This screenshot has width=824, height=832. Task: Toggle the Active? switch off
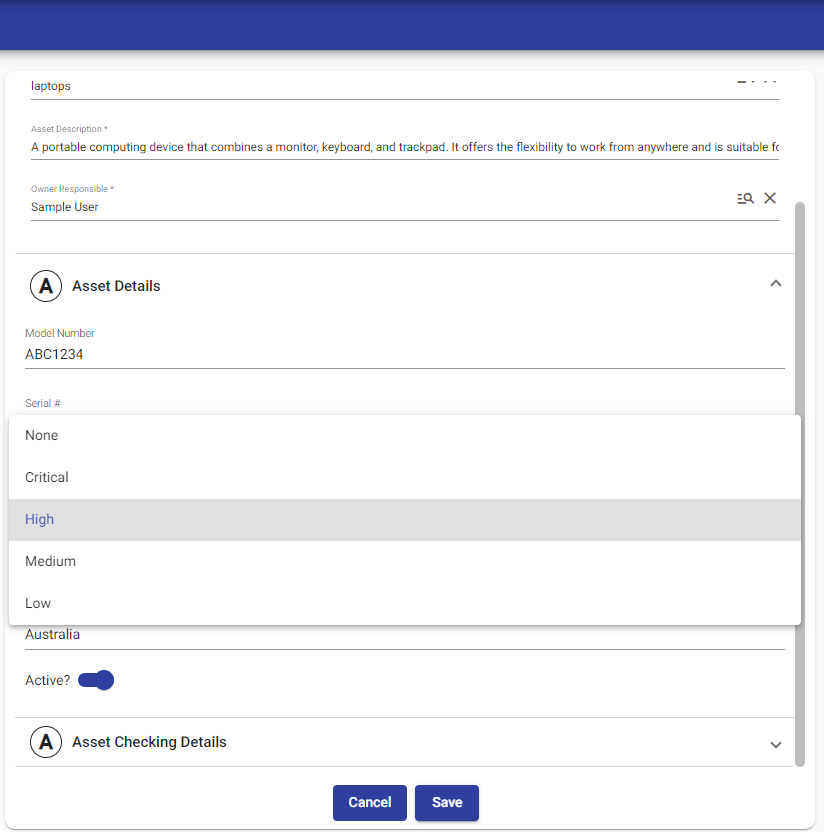(x=97, y=680)
